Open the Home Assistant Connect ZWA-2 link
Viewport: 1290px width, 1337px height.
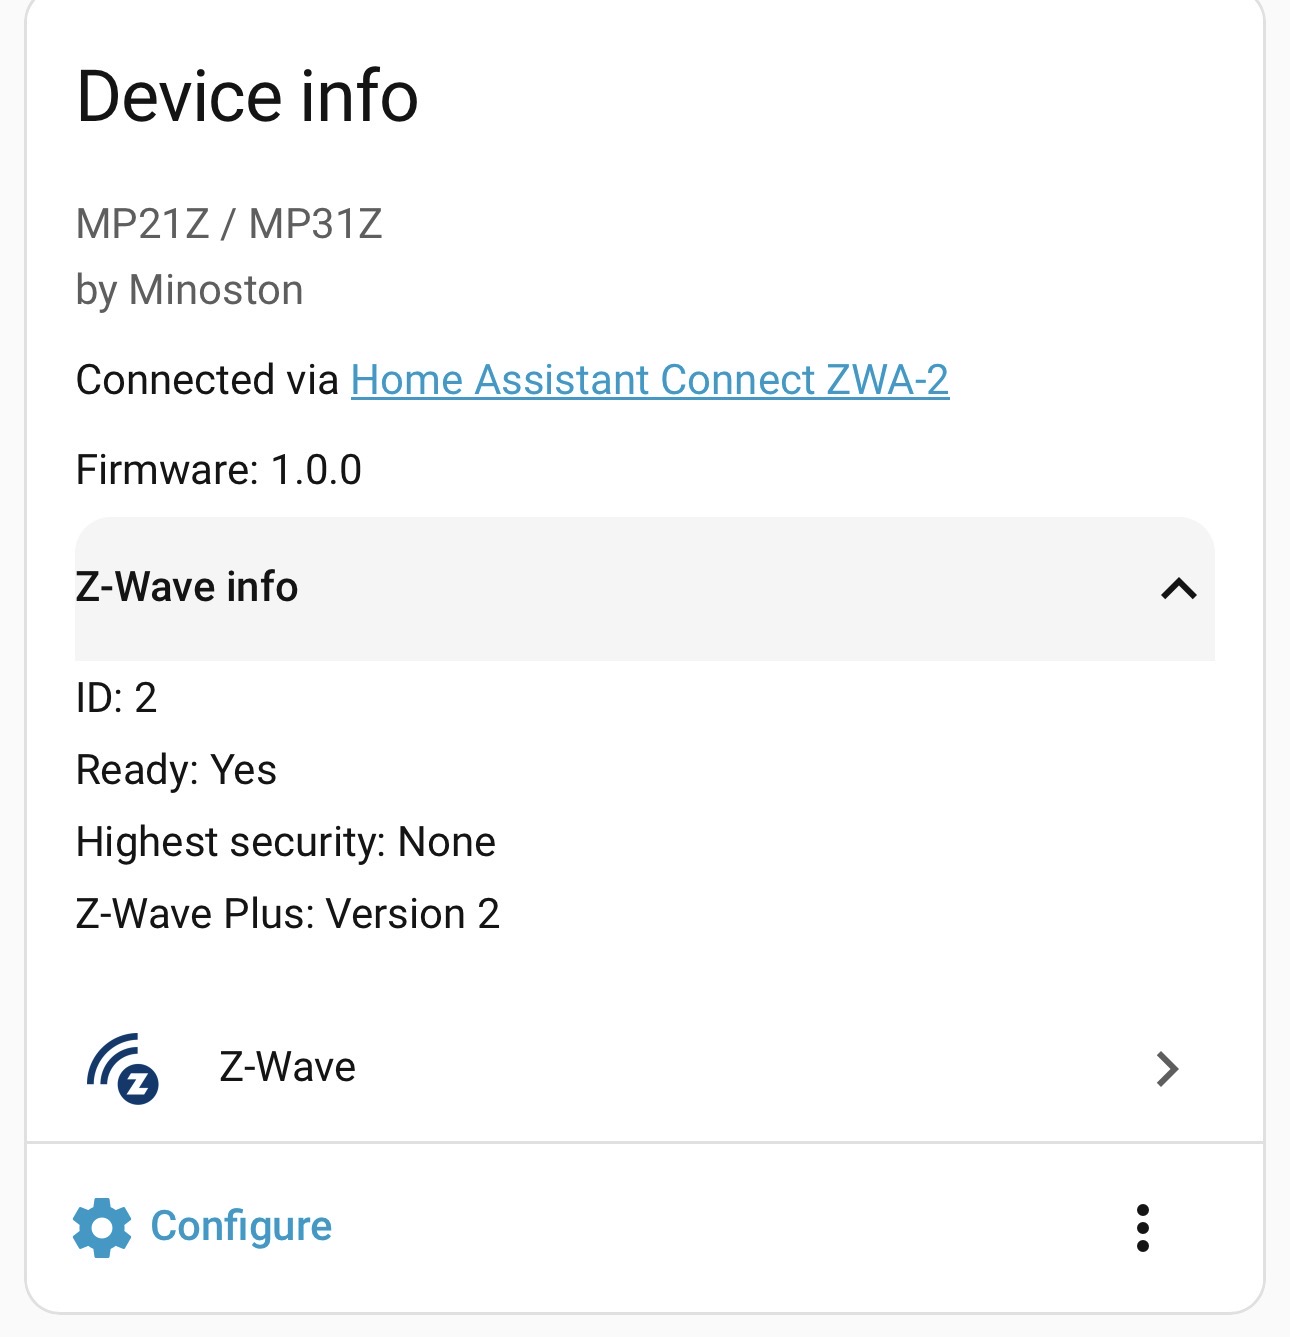[x=649, y=380]
